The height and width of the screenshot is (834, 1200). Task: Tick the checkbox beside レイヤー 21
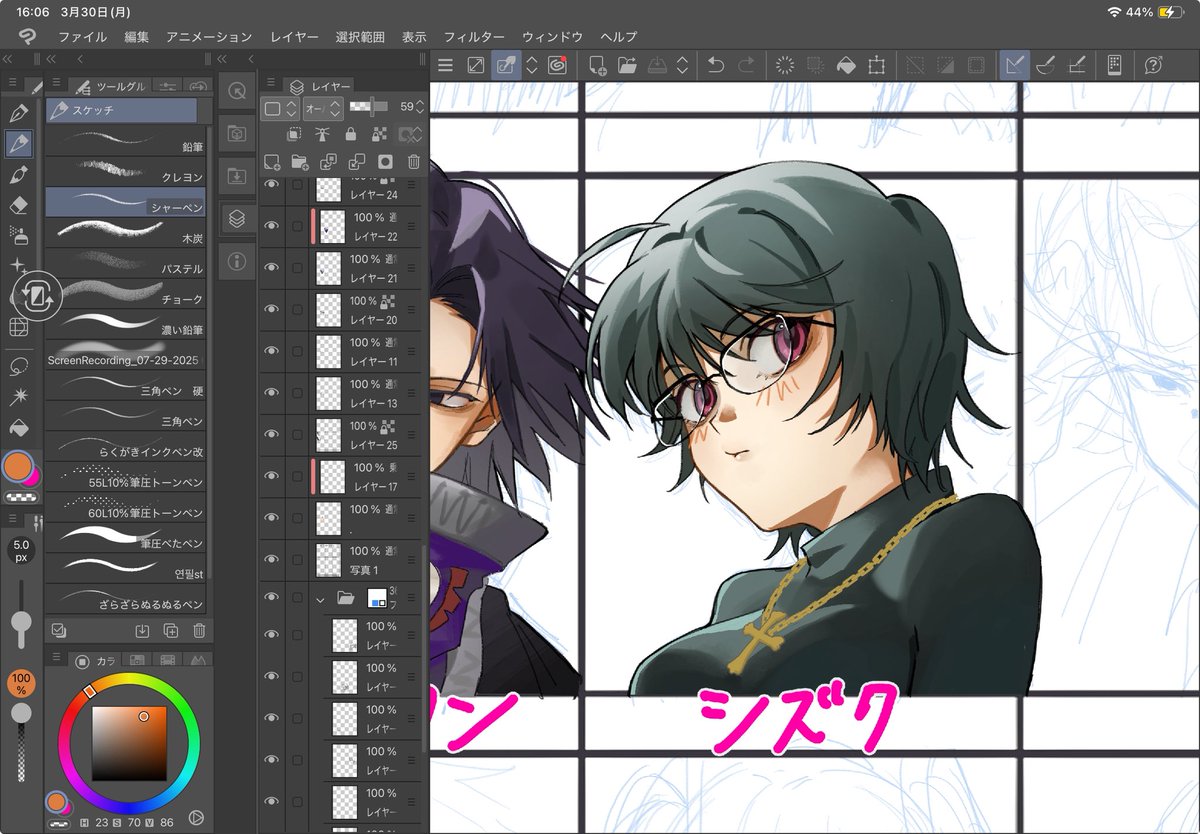pos(298,267)
